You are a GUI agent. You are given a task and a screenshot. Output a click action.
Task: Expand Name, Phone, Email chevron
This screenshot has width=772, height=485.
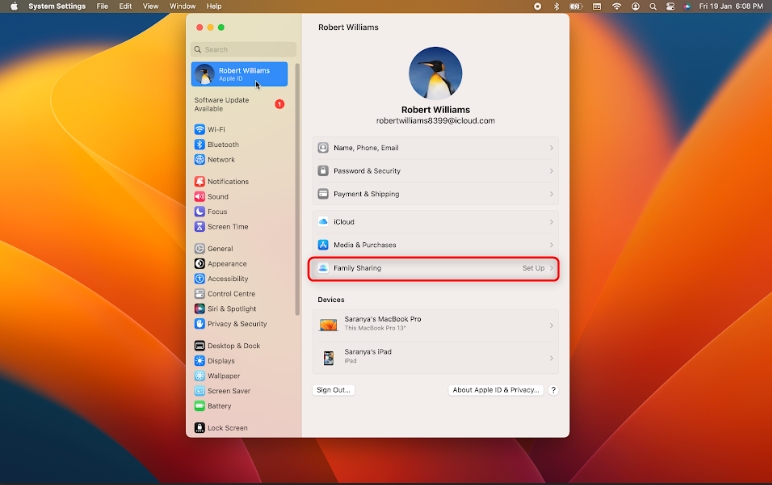pyautogui.click(x=551, y=148)
